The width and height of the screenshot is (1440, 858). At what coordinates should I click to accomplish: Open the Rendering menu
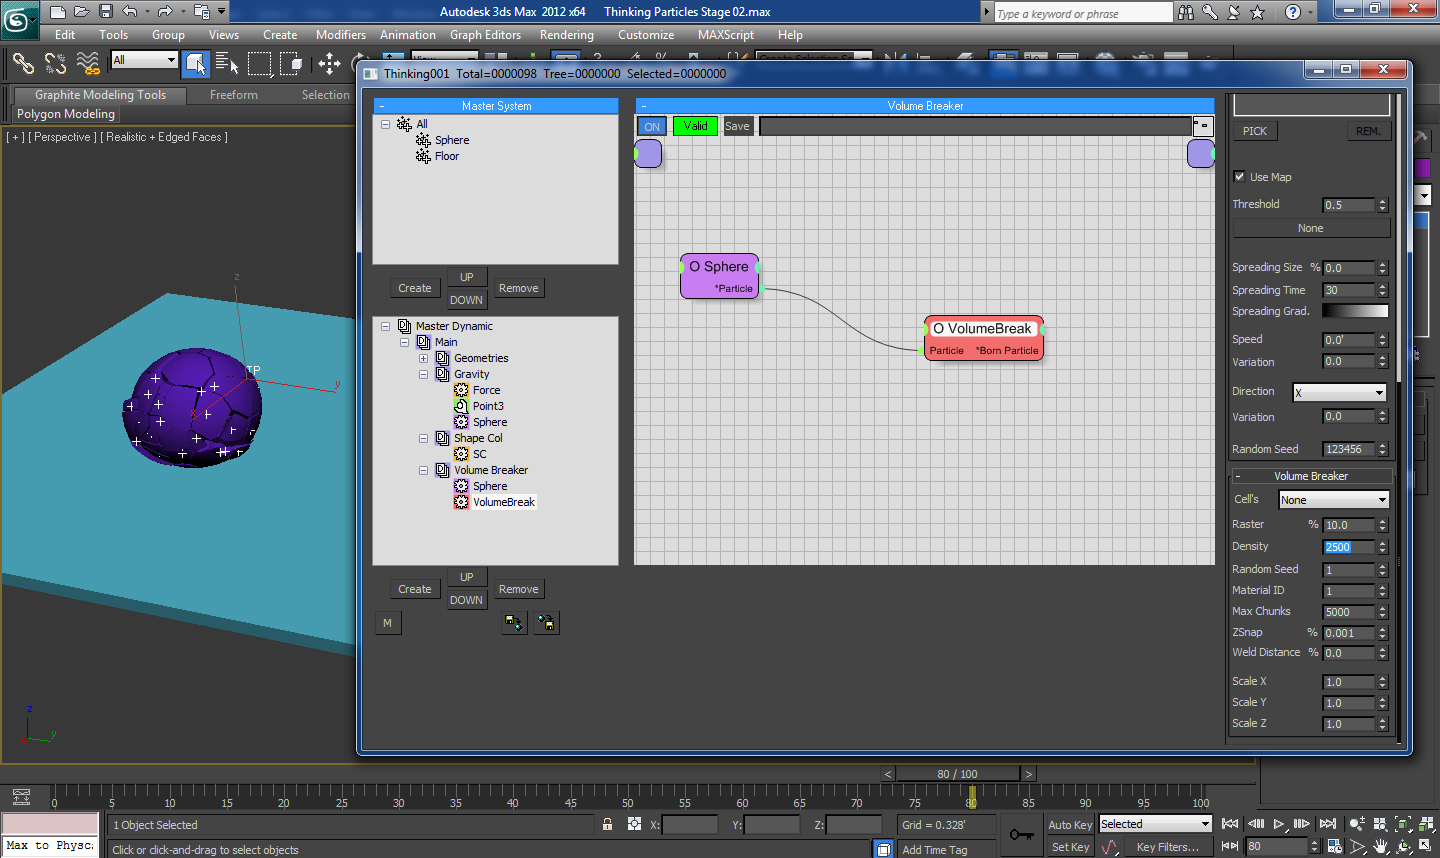(x=567, y=34)
